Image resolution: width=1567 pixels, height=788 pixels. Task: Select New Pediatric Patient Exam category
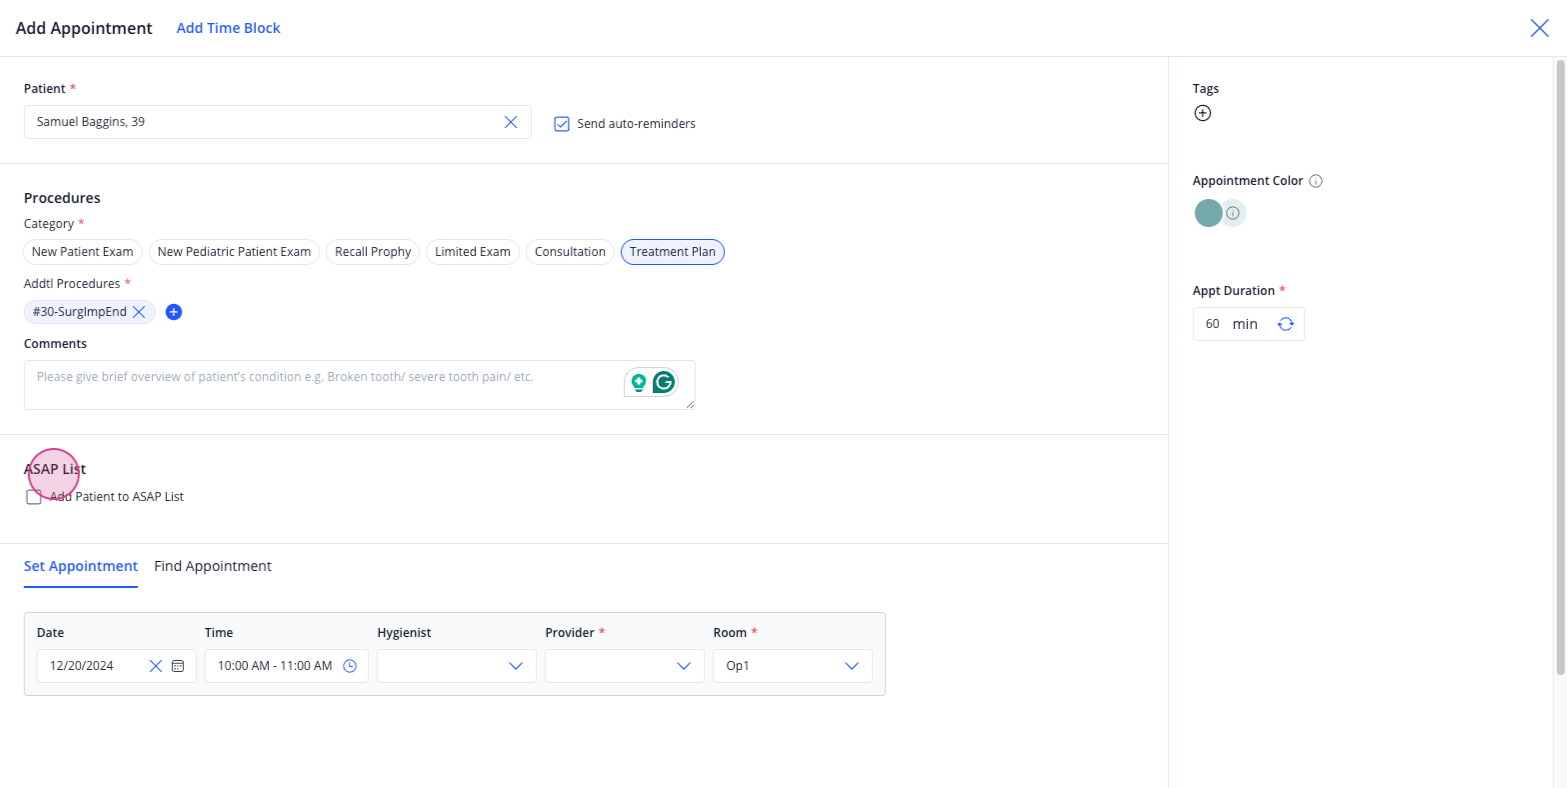pos(234,252)
